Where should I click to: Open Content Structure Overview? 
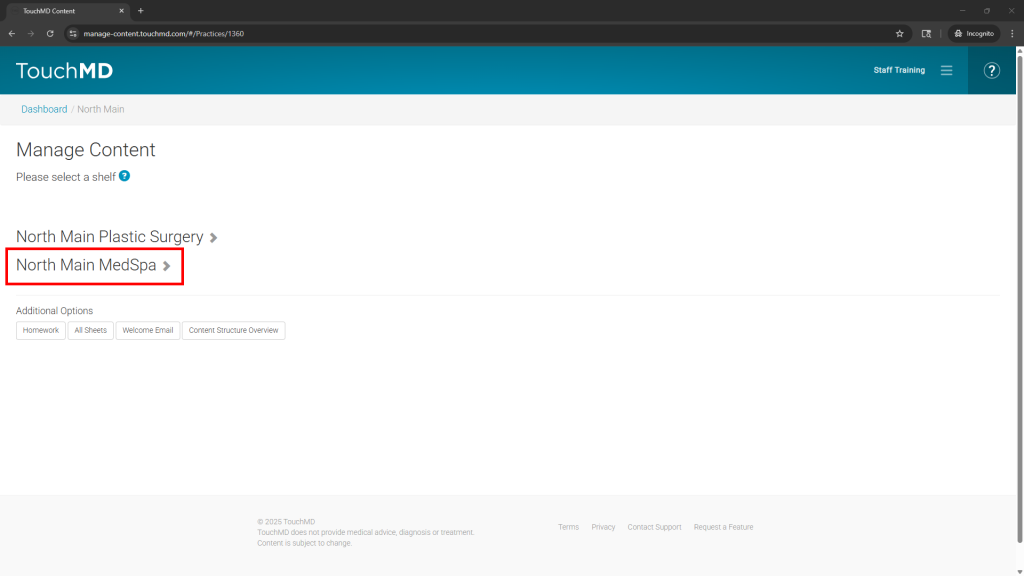coord(233,330)
